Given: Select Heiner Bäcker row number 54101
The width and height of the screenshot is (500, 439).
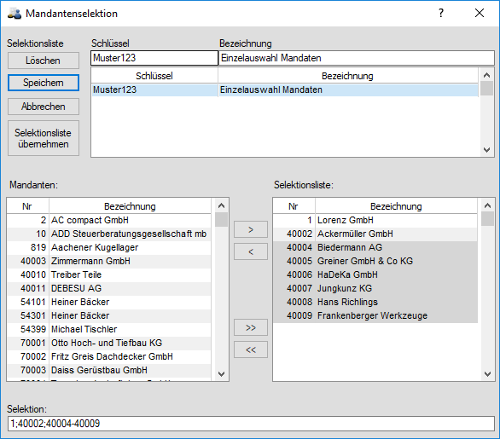Looking at the screenshot, I should 109,302.
